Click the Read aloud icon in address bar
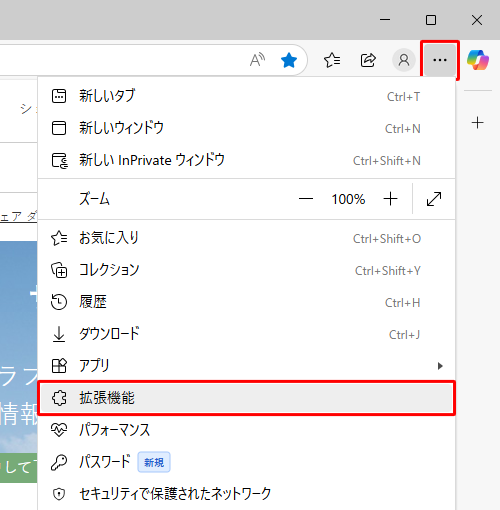 click(x=257, y=60)
